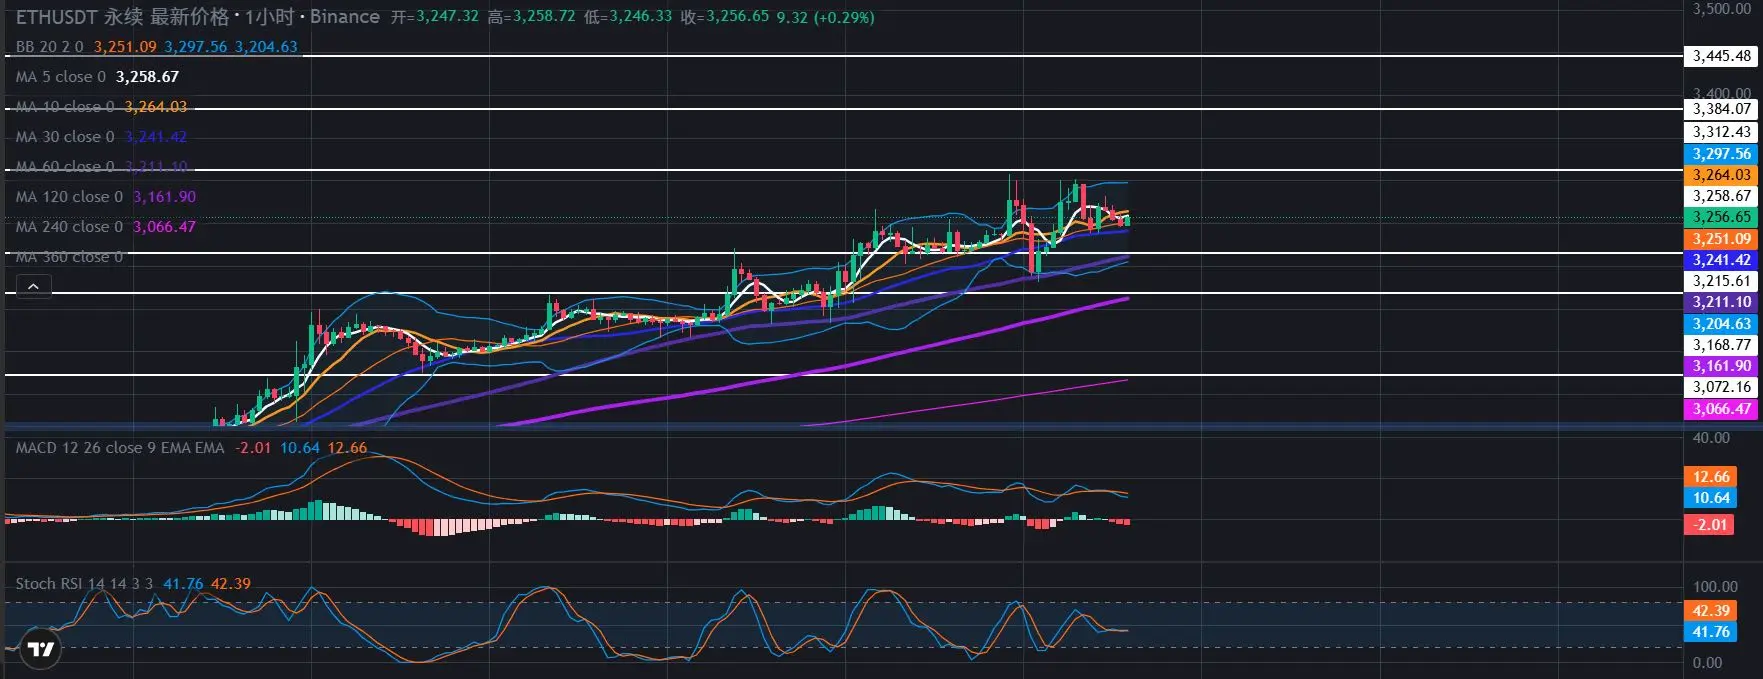Click the BB basis value 3,251.09 in legend

[125, 47]
